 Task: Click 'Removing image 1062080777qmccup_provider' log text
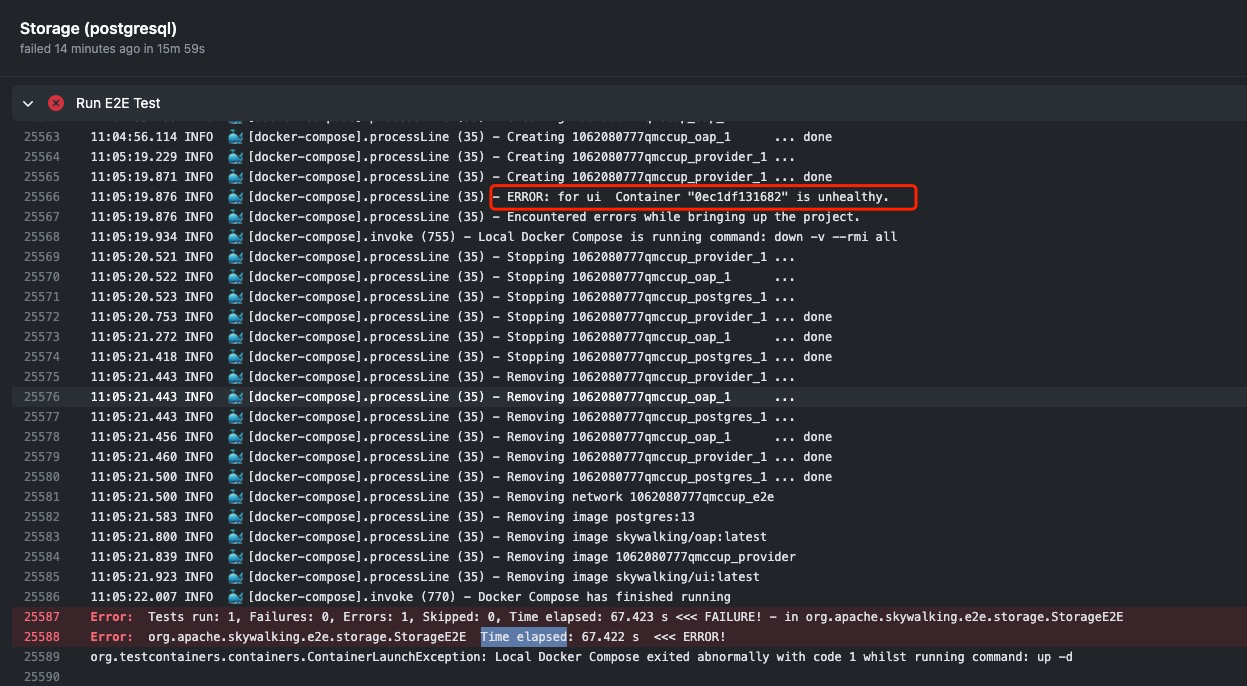click(651, 557)
